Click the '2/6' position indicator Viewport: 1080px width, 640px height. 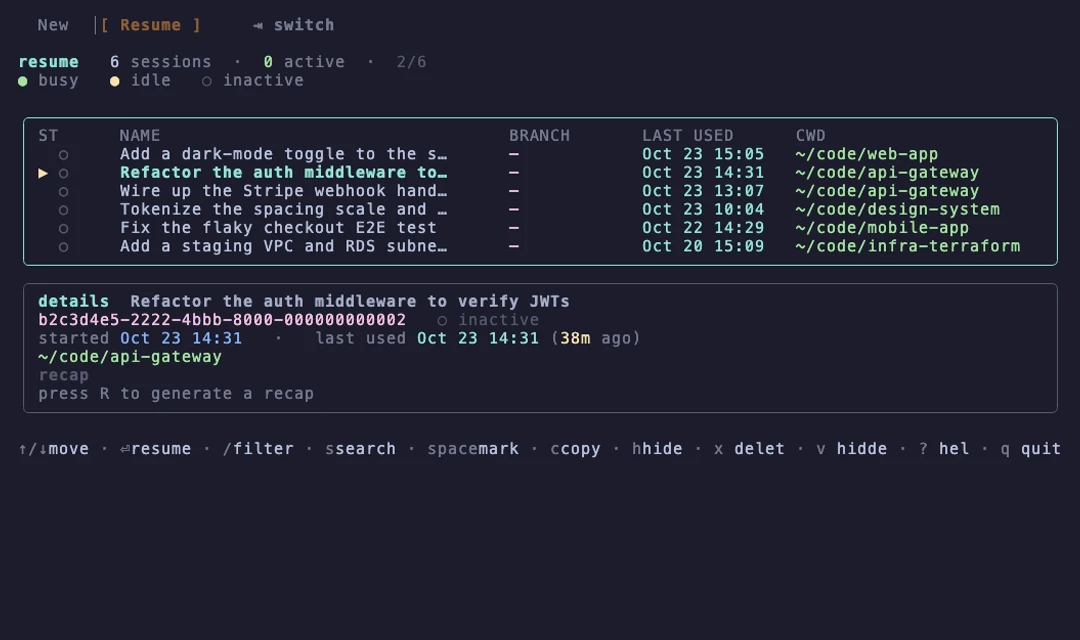coord(411,62)
